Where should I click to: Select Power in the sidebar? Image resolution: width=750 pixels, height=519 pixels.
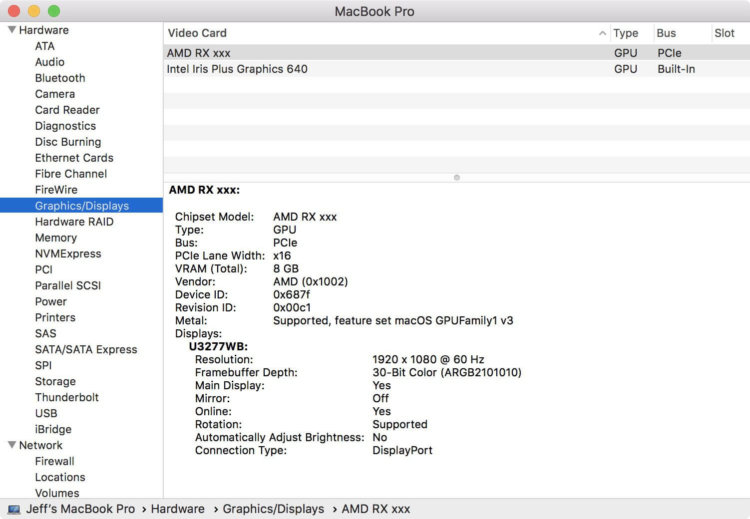click(50, 301)
